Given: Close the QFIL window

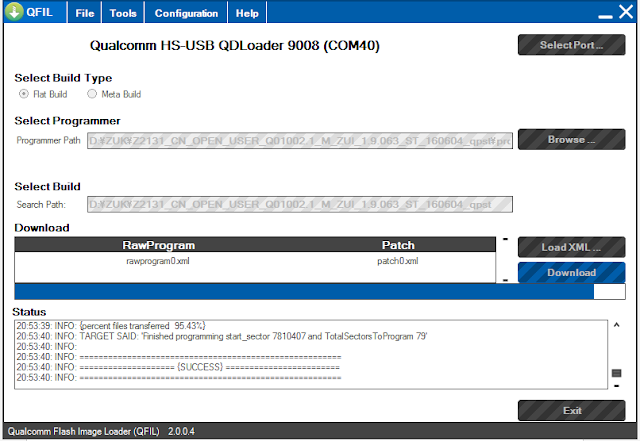Looking at the screenshot, I should (626, 12).
